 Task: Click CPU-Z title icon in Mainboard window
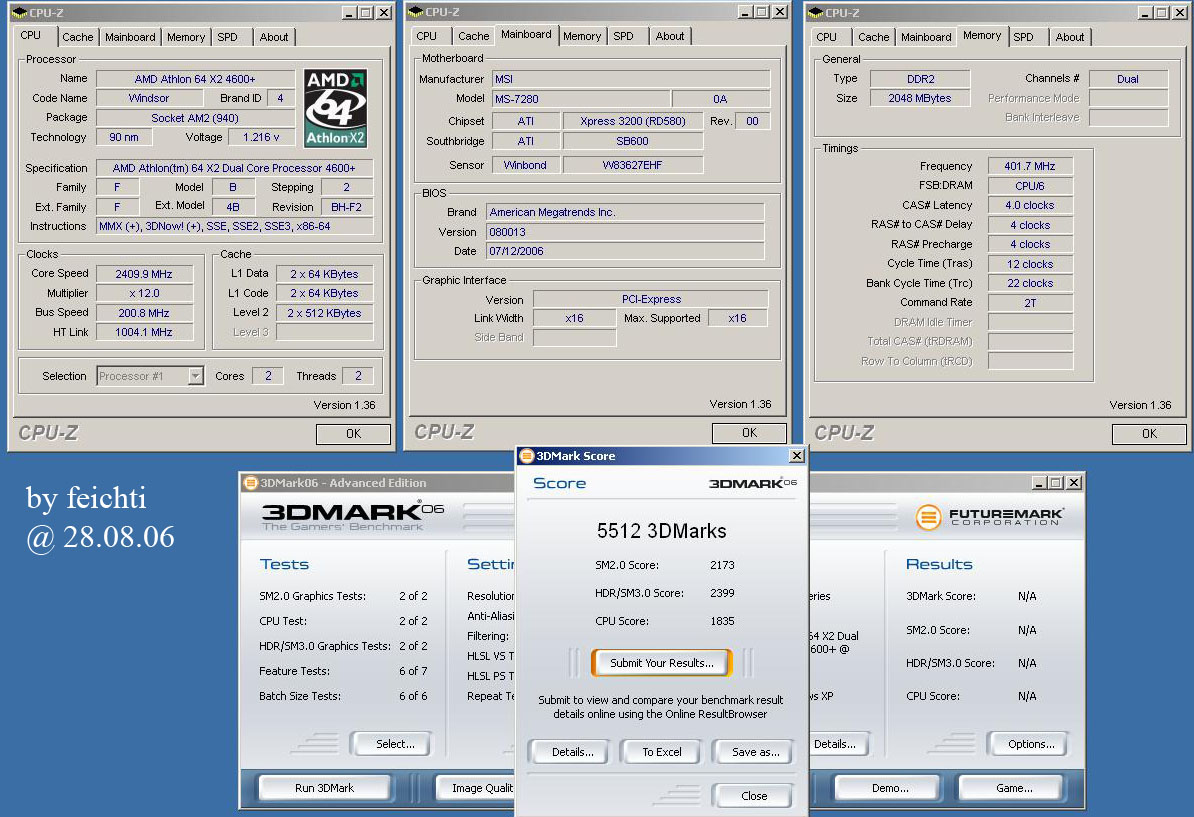[415, 12]
